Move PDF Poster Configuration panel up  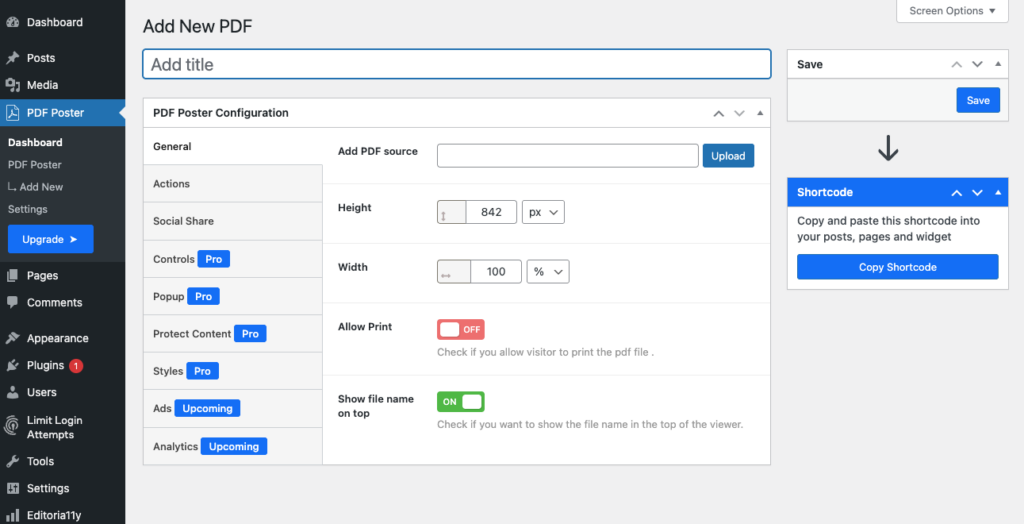click(x=718, y=113)
